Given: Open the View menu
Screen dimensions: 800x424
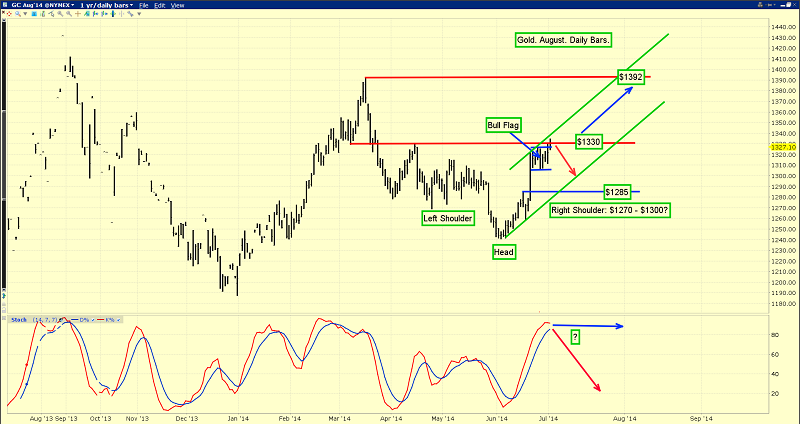Looking at the screenshot, I should point(177,5).
